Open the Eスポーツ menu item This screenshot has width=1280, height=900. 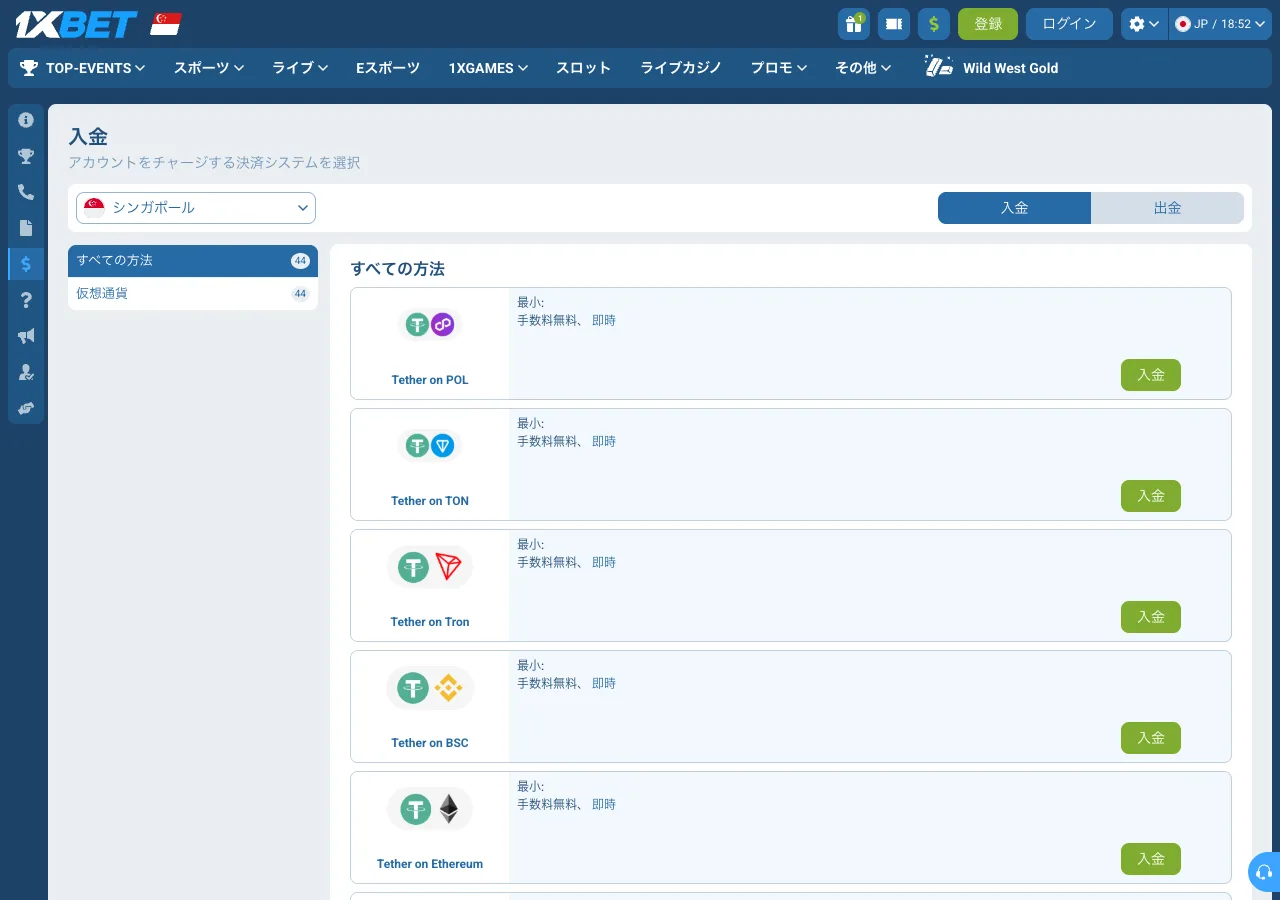(x=388, y=68)
